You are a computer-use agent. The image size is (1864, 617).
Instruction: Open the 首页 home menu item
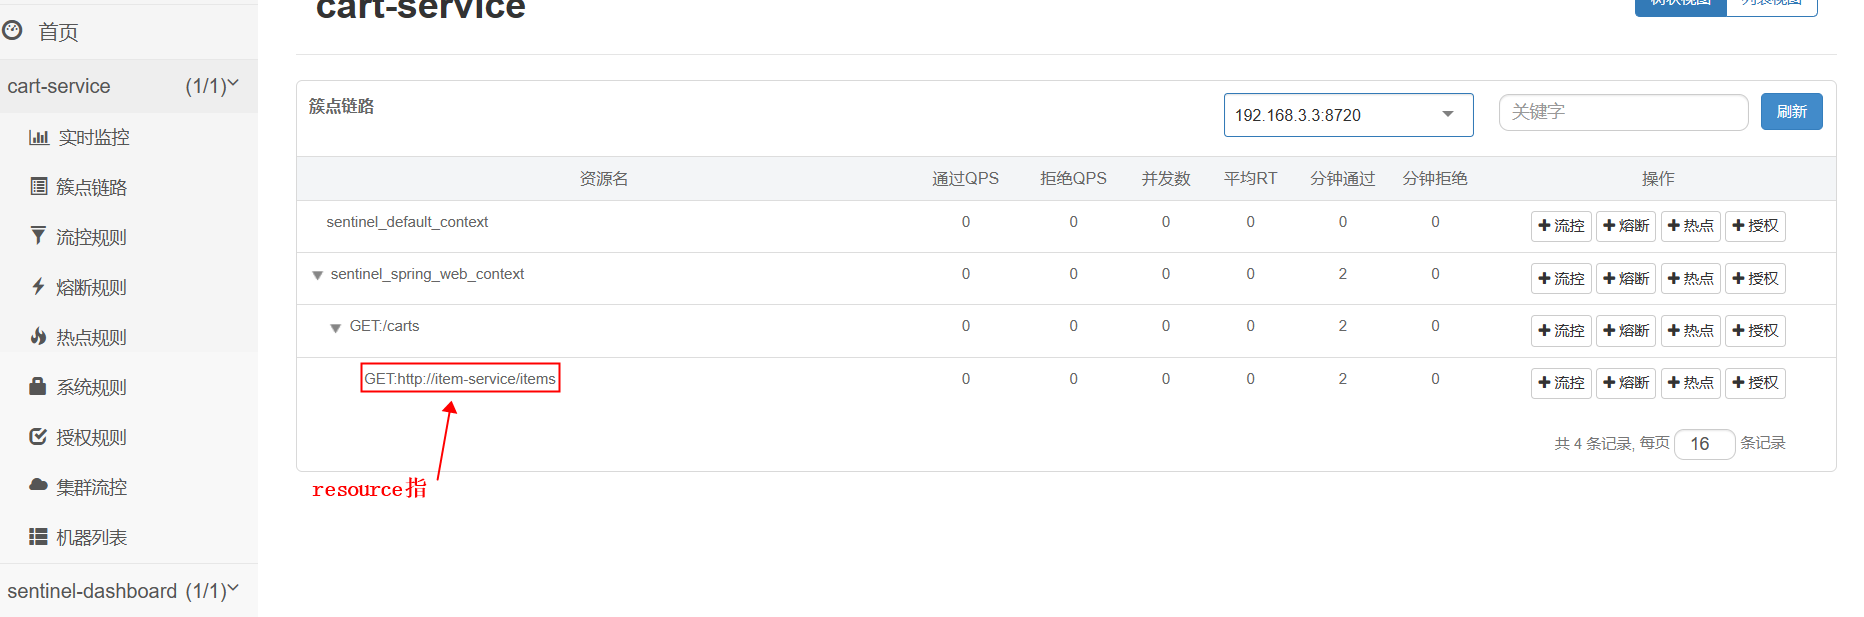pyautogui.click(x=58, y=33)
